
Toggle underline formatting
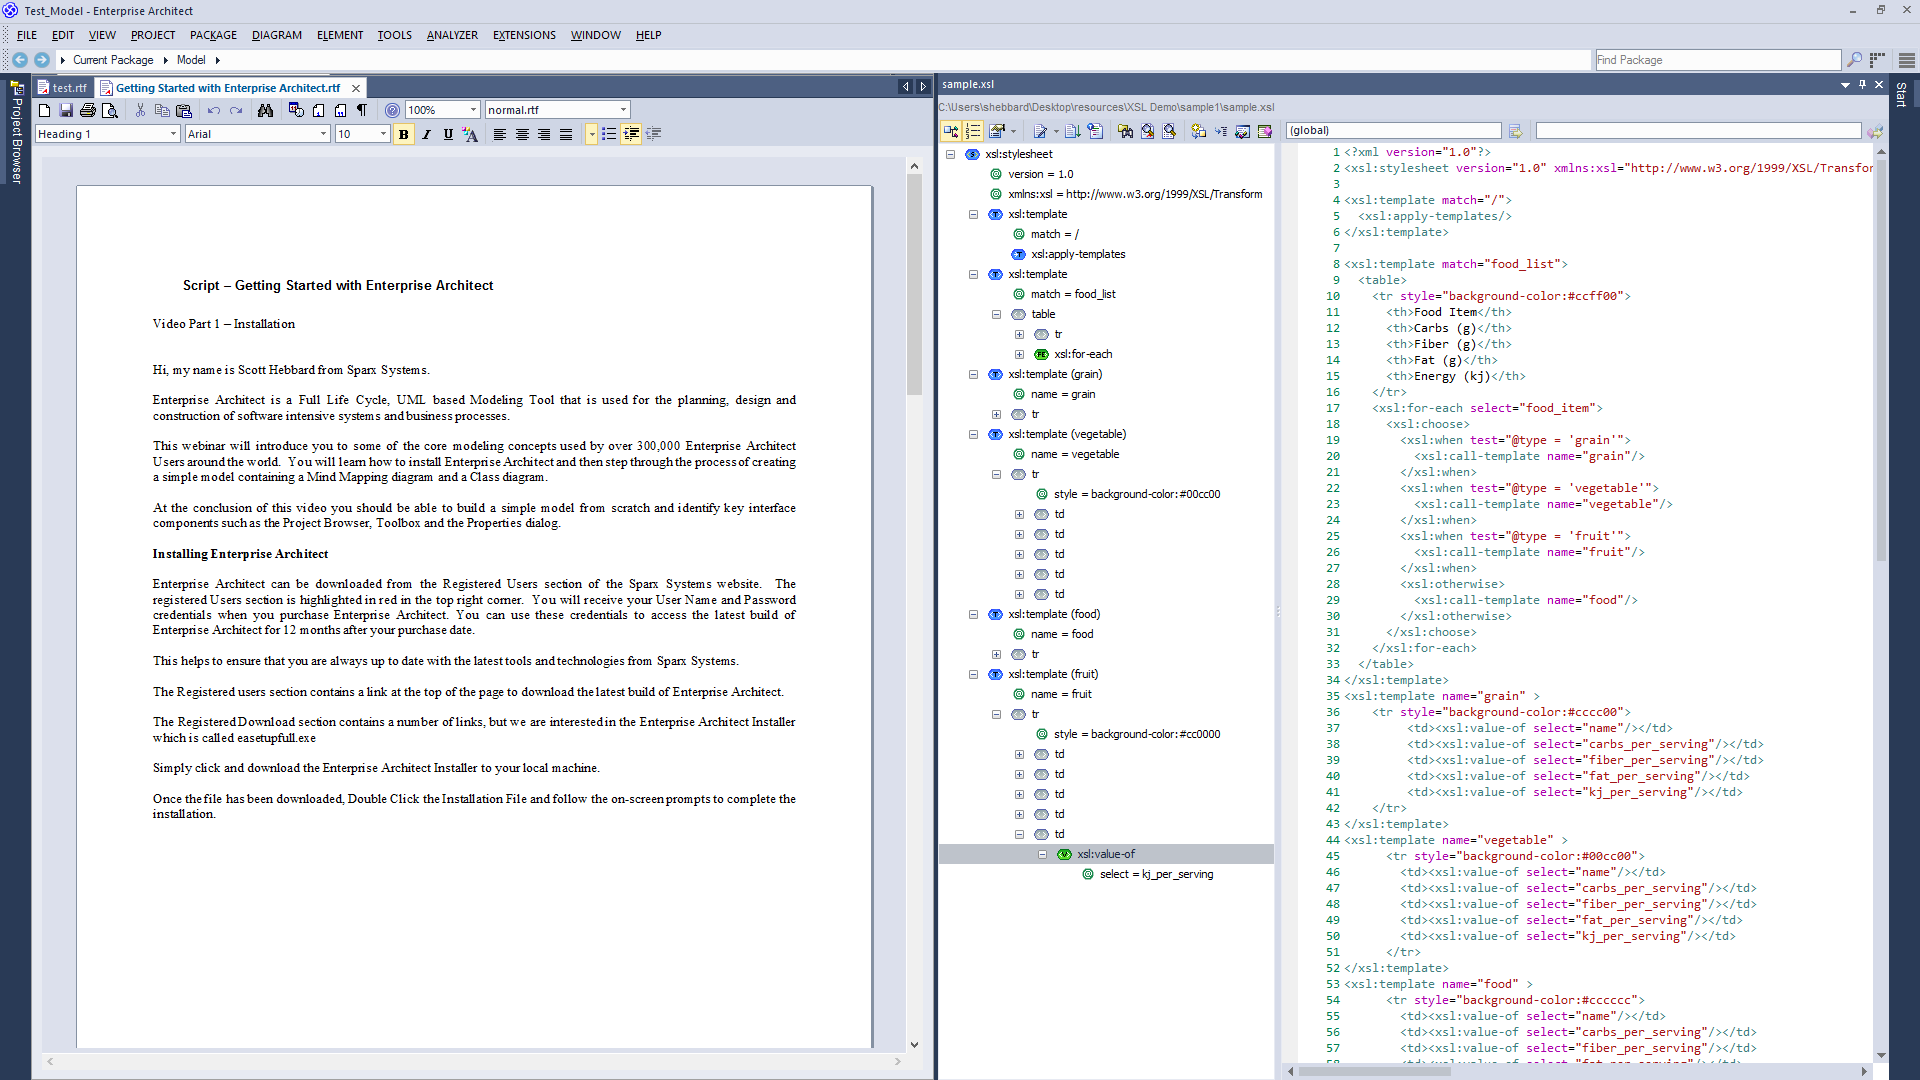point(448,134)
